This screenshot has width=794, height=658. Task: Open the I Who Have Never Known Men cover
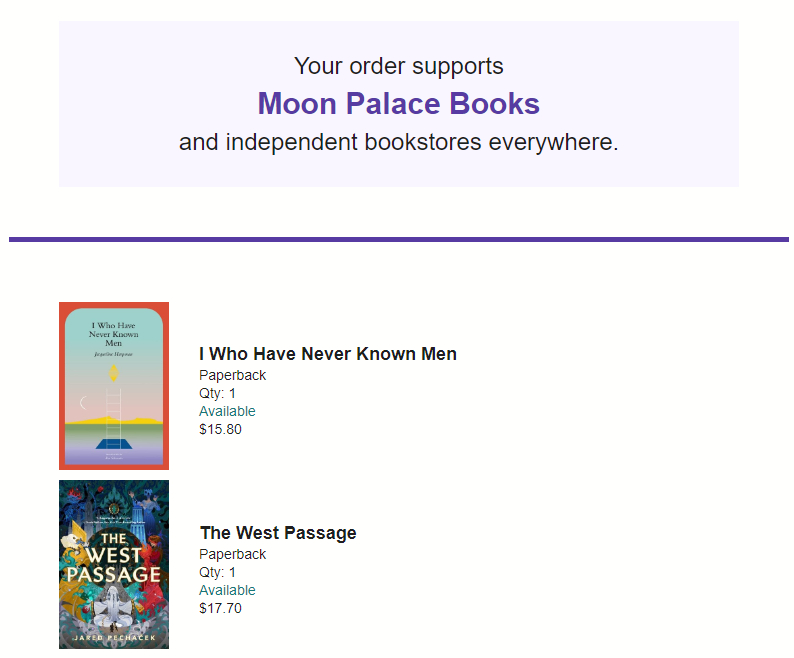coord(114,385)
